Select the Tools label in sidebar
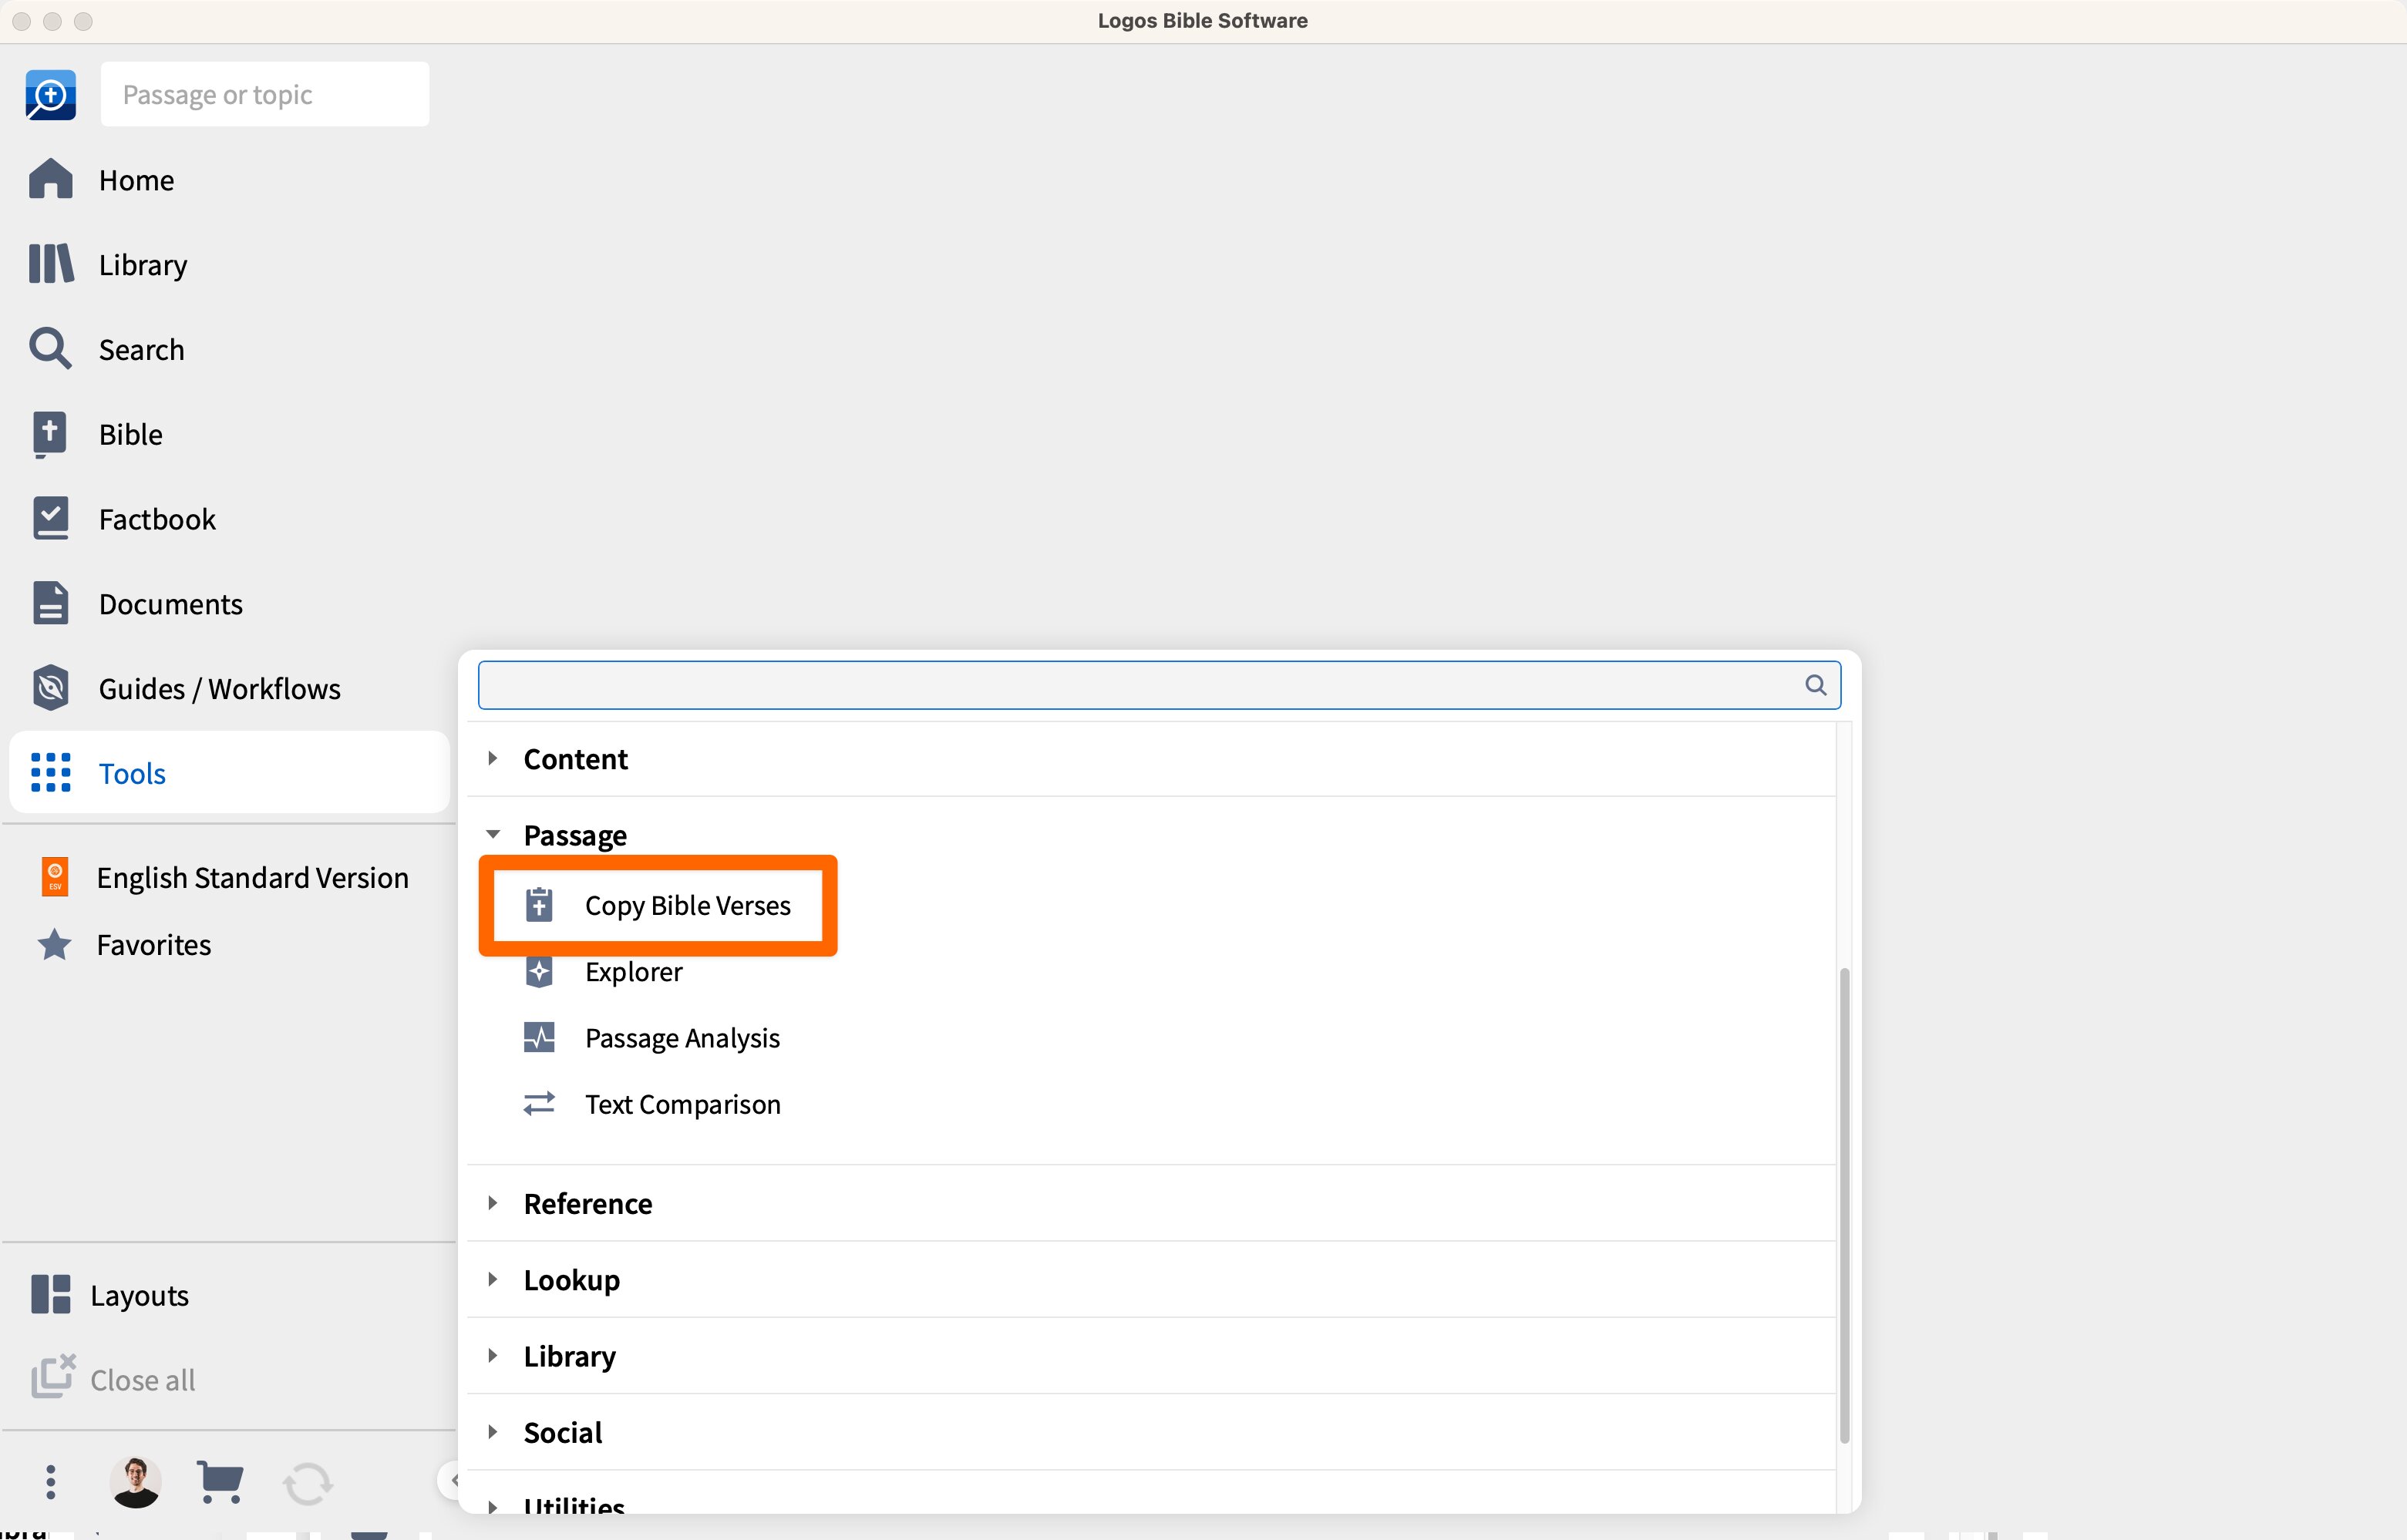Image resolution: width=2407 pixels, height=1540 pixels. [x=132, y=773]
